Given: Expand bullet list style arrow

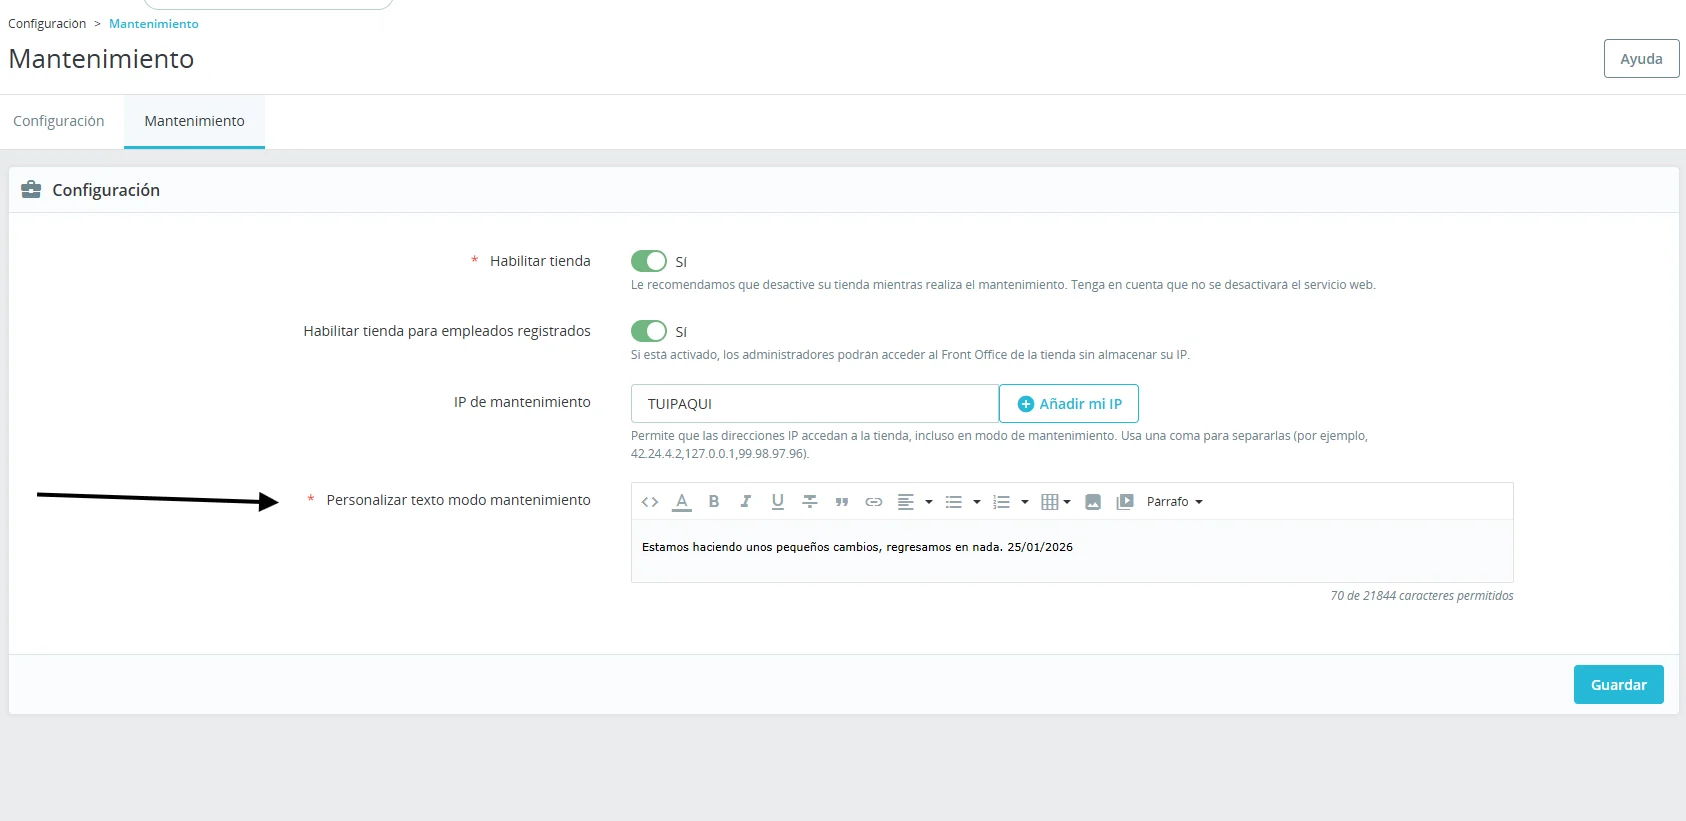Looking at the screenshot, I should [x=977, y=502].
